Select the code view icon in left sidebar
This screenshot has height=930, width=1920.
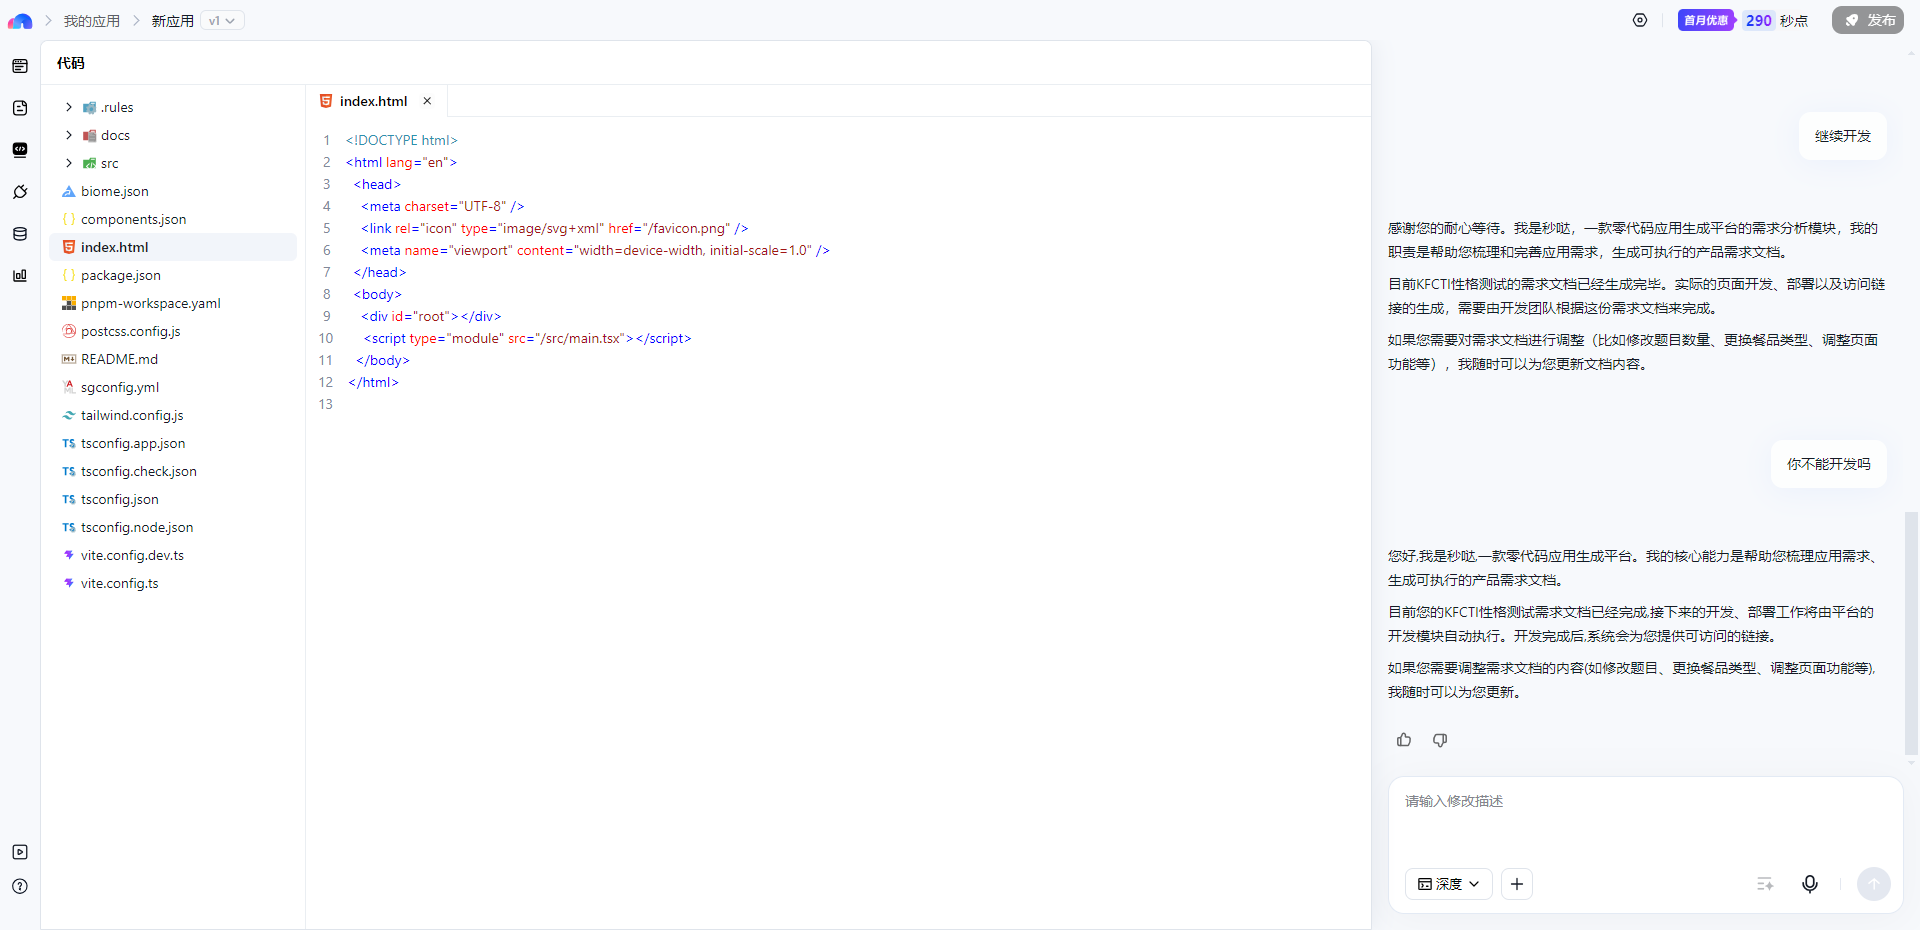[20, 150]
